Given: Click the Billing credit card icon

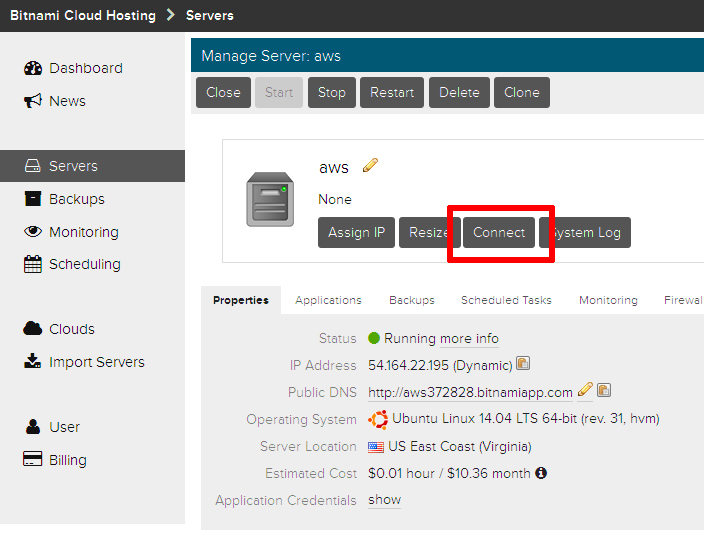Looking at the screenshot, I should tap(33, 459).
